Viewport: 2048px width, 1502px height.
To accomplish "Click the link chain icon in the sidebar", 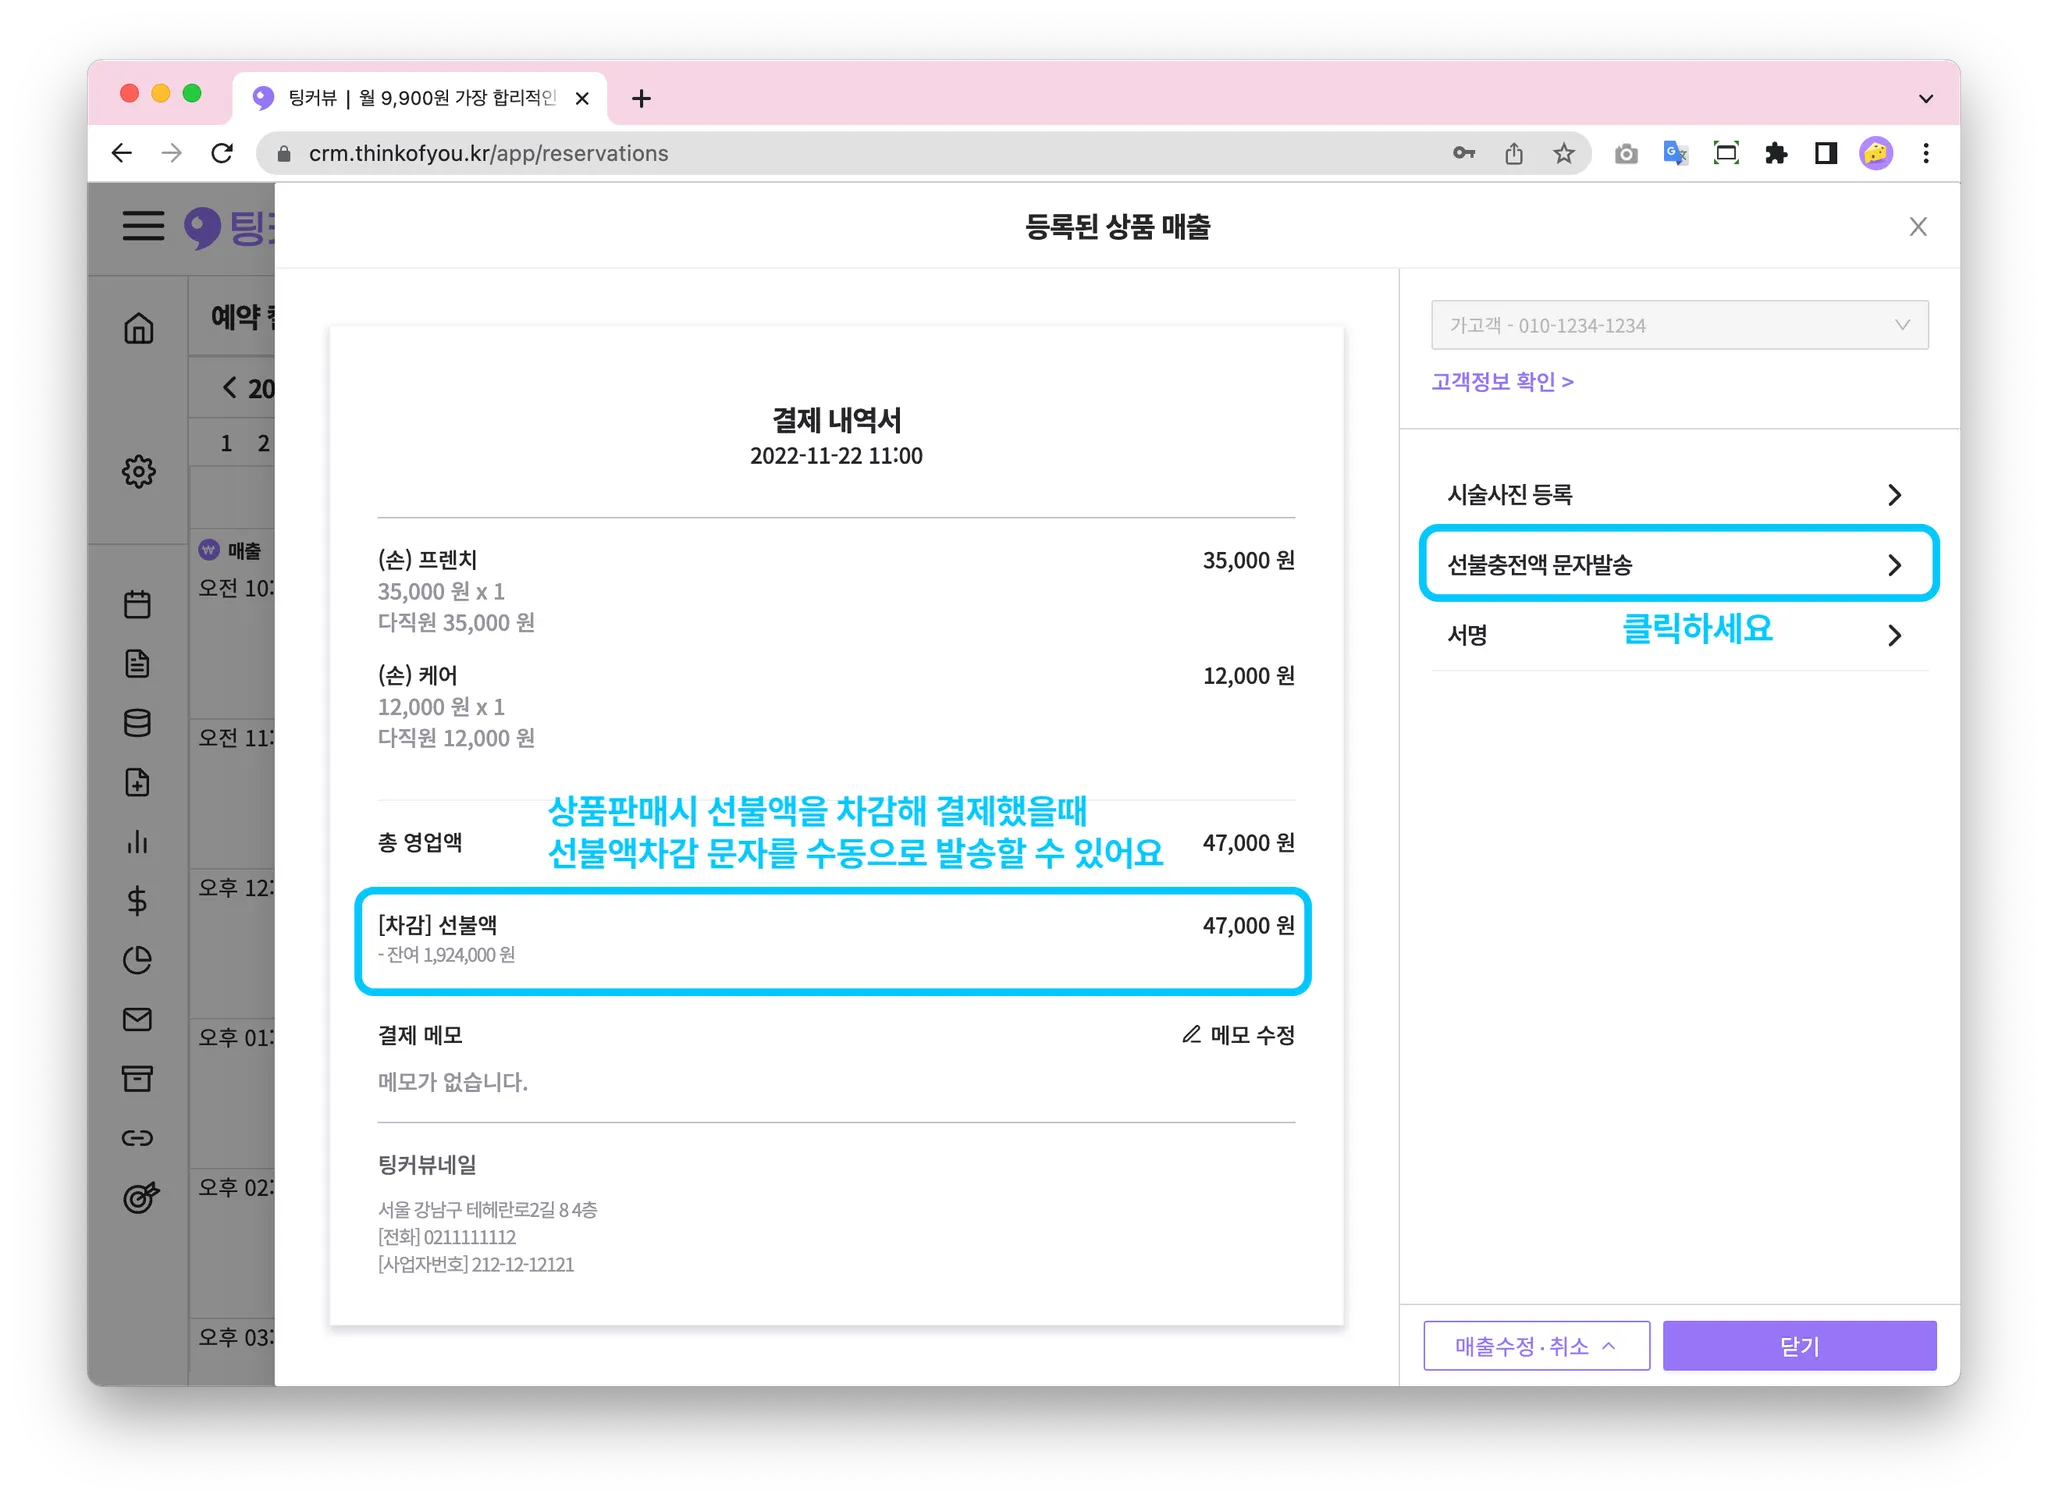I will [138, 1138].
